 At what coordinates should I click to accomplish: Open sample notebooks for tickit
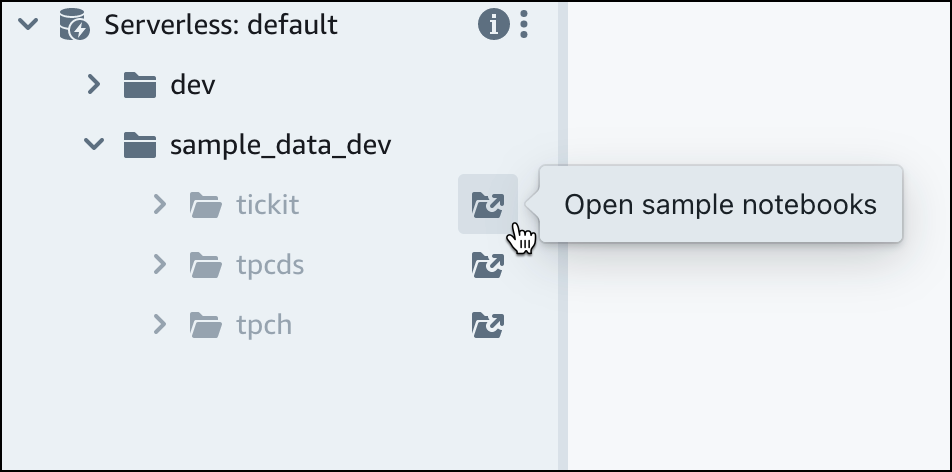pos(487,205)
